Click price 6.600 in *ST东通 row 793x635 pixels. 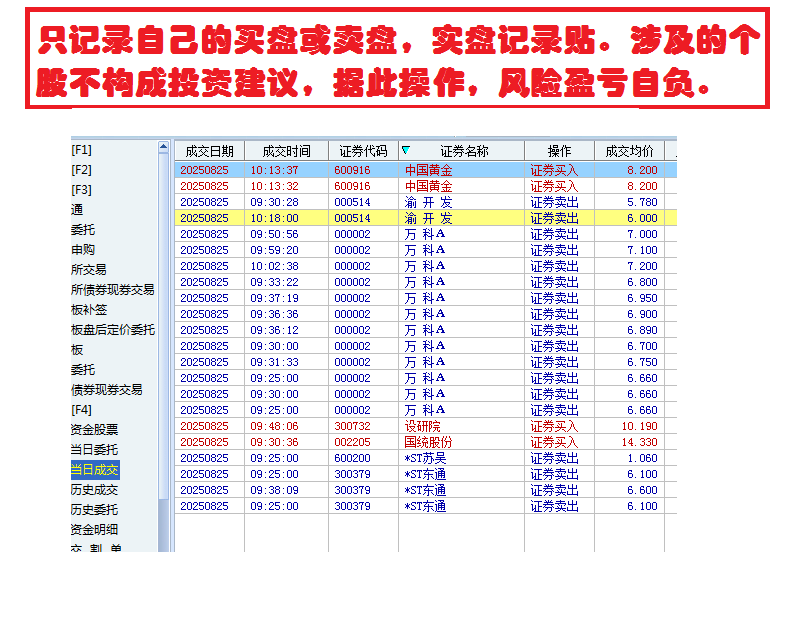pos(642,490)
